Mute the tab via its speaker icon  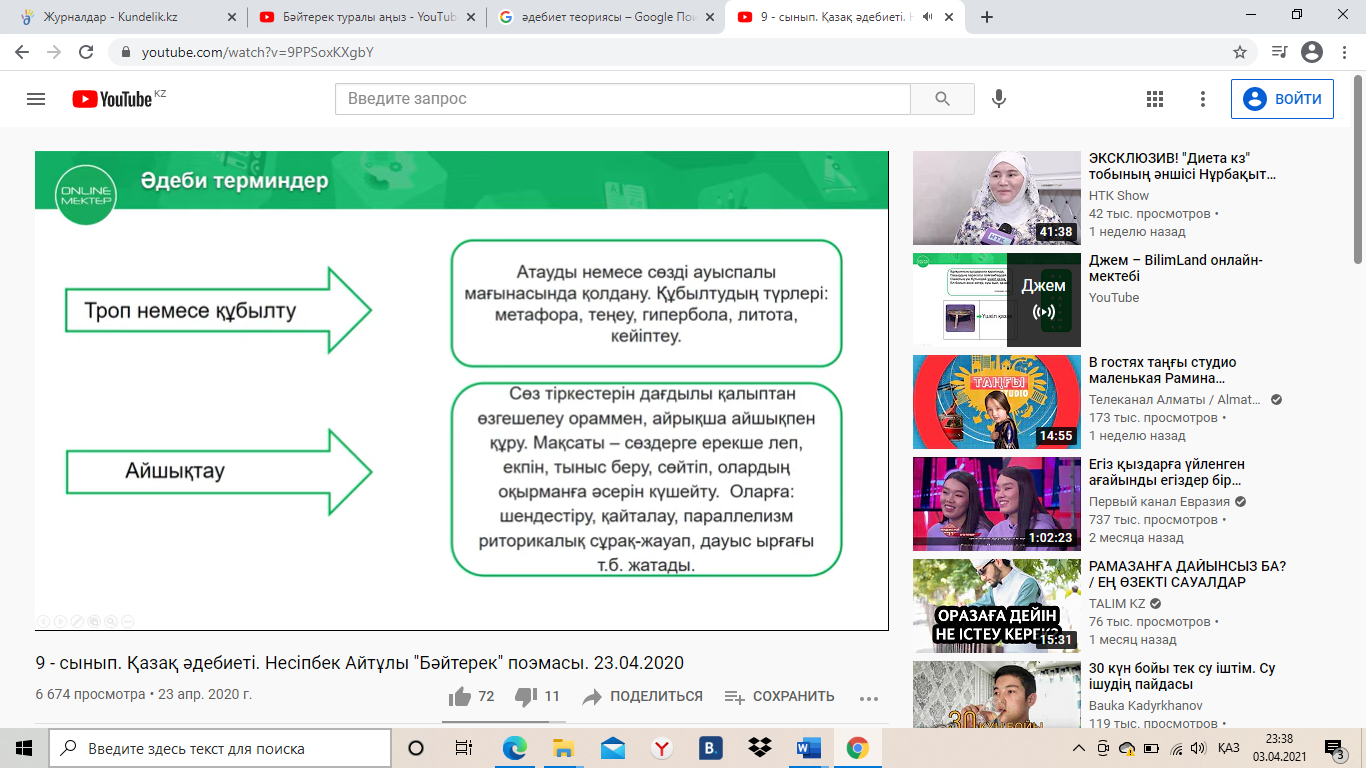927,17
